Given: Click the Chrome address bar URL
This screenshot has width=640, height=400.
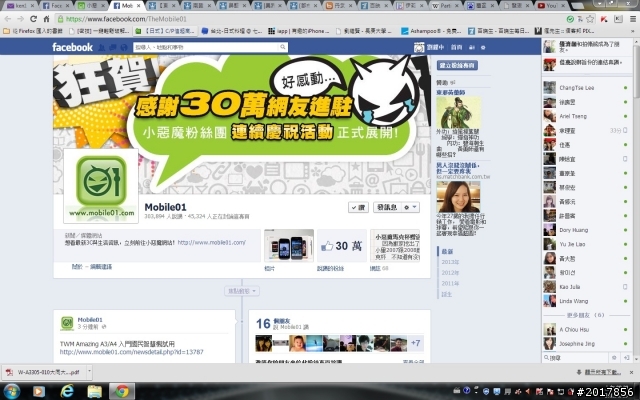Looking at the screenshot, I should [x=126, y=19].
